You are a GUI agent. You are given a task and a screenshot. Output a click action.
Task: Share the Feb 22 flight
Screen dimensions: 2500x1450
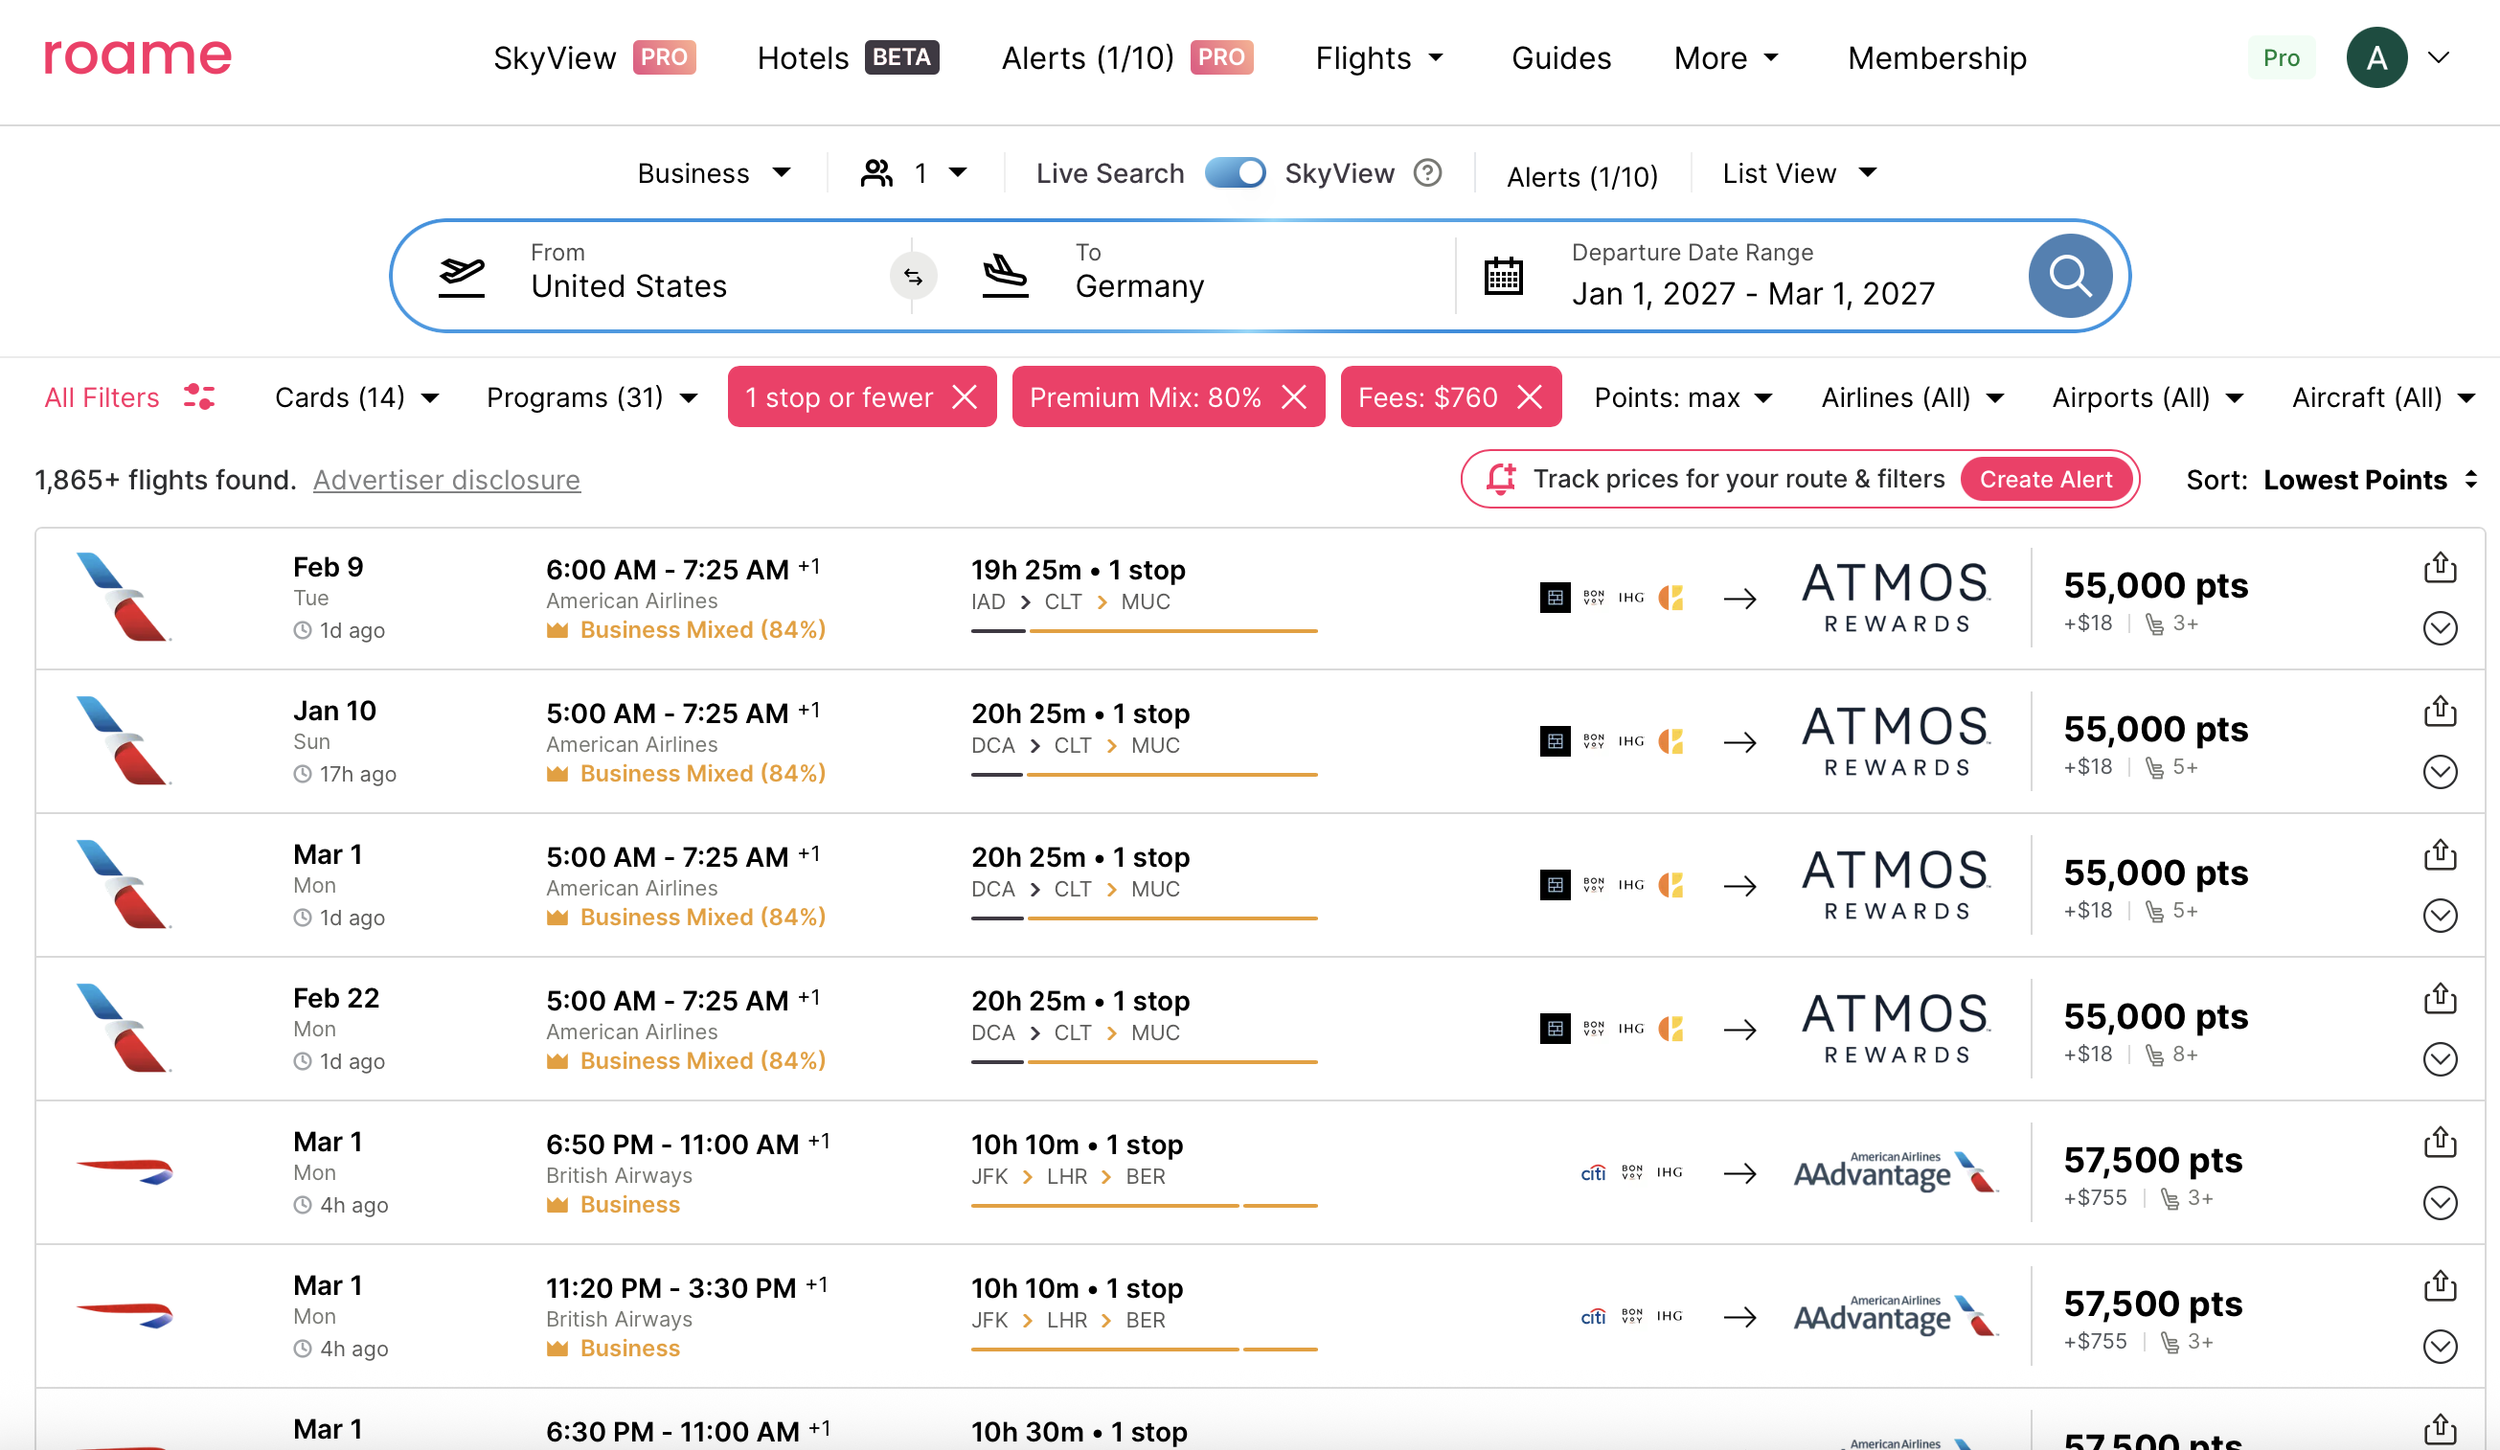(x=2440, y=998)
